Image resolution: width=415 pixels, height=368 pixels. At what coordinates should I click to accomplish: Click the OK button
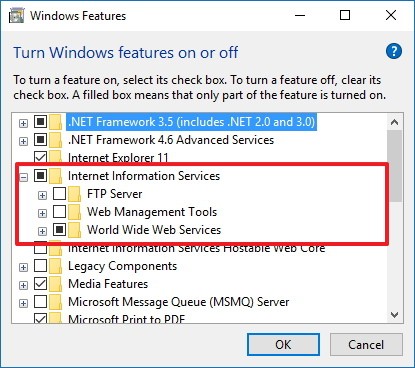point(283,345)
